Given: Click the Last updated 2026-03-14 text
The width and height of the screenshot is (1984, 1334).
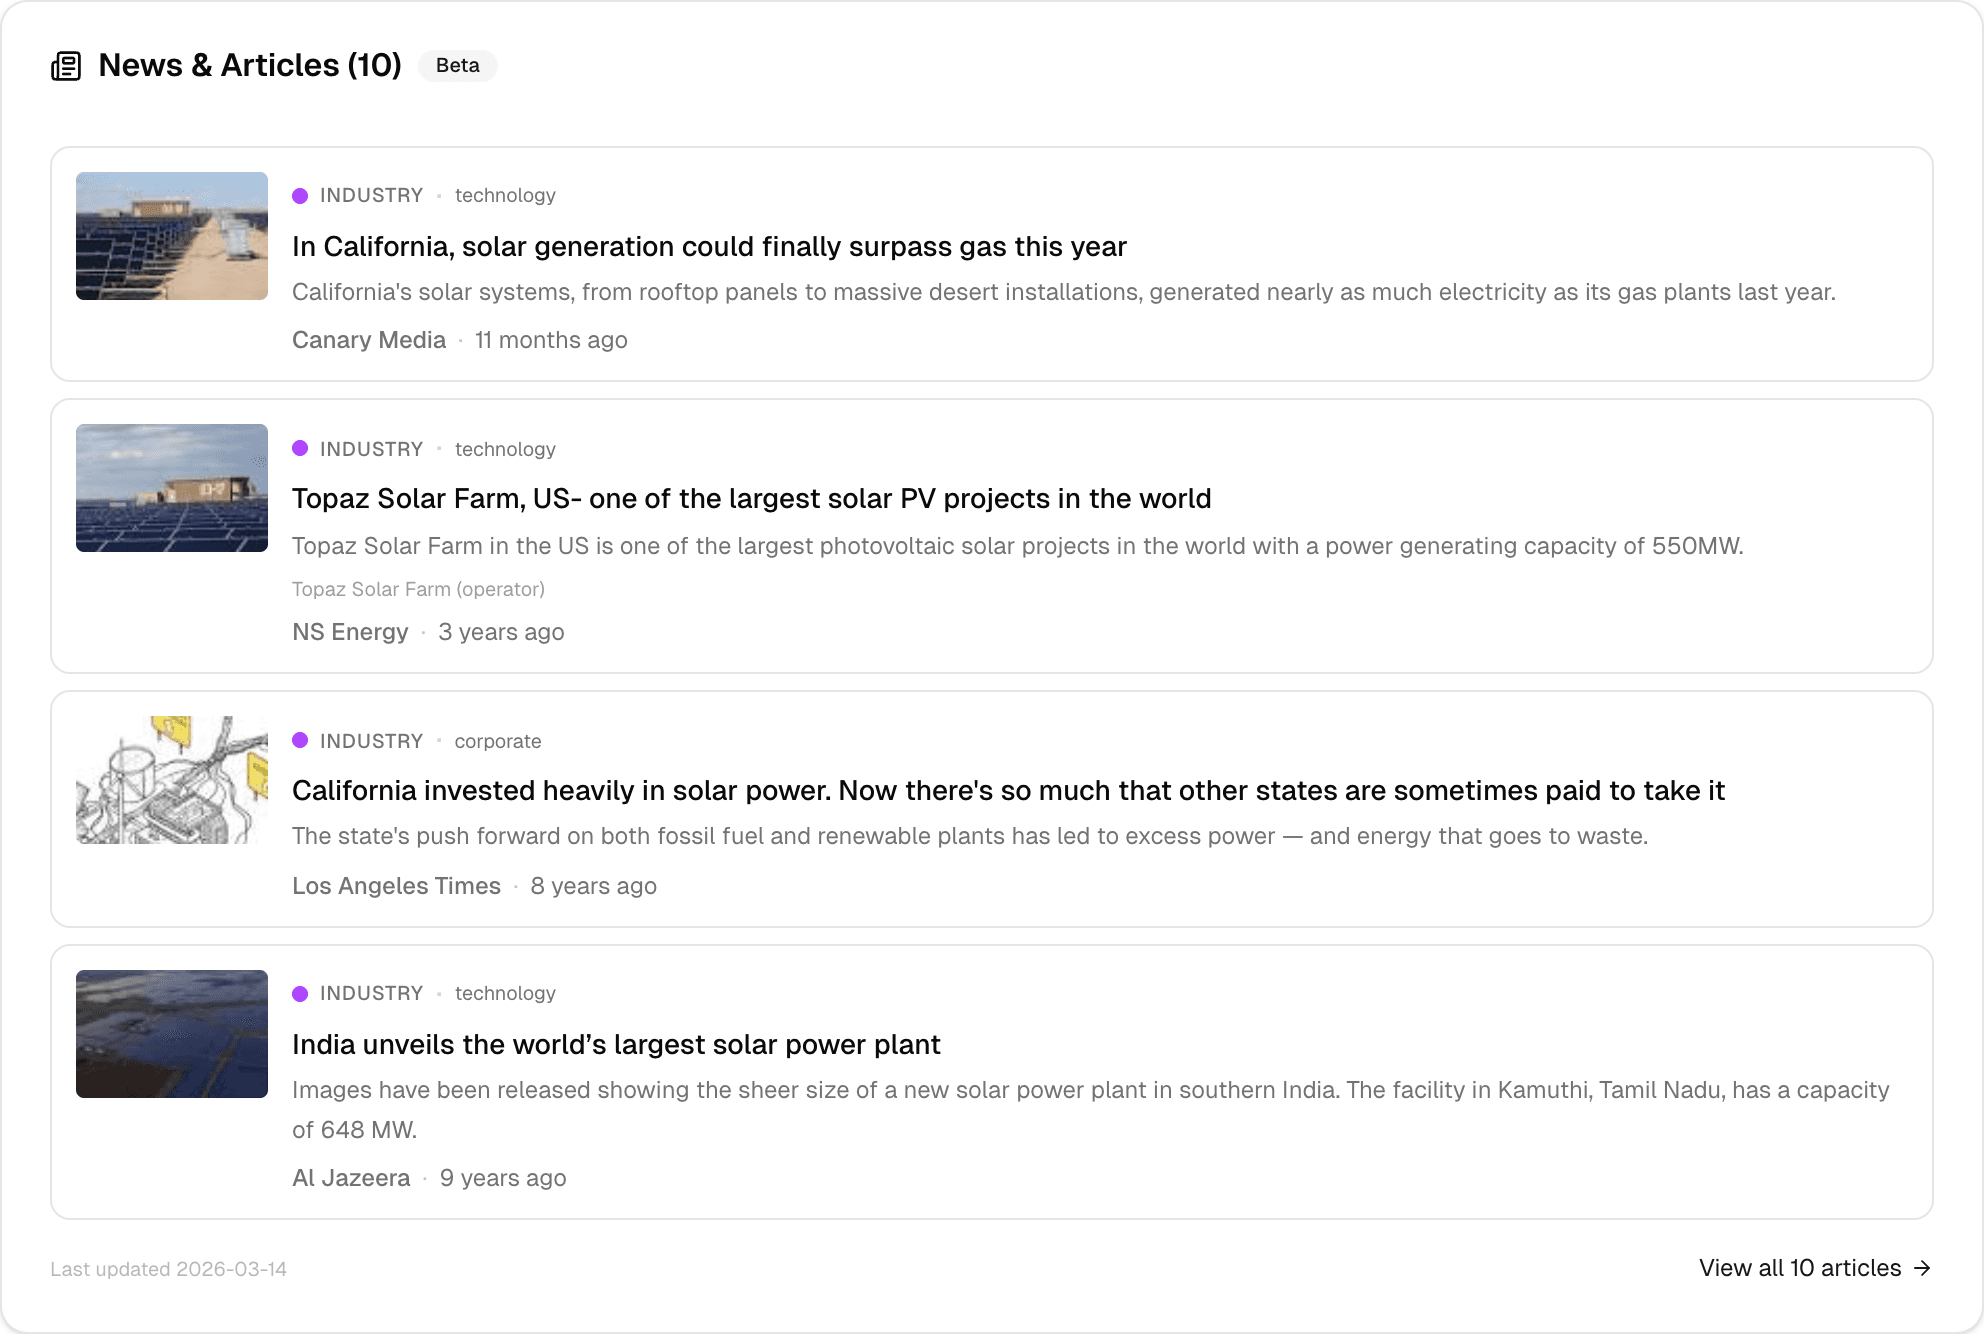Looking at the screenshot, I should [170, 1268].
